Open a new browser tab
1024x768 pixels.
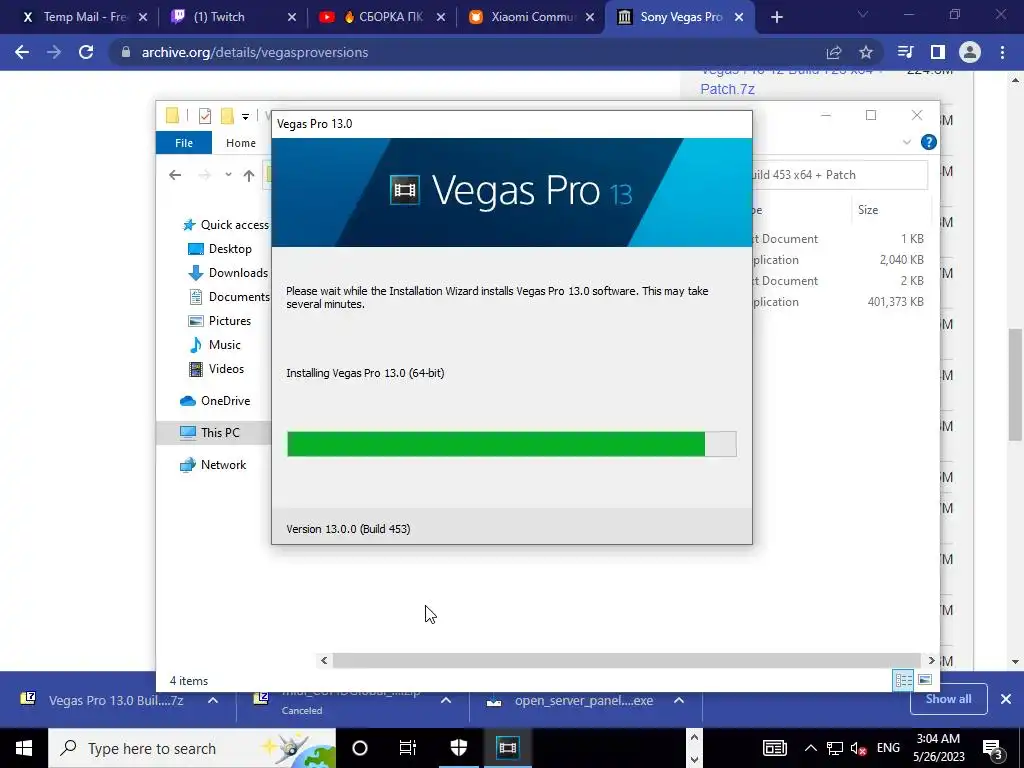coord(776,18)
